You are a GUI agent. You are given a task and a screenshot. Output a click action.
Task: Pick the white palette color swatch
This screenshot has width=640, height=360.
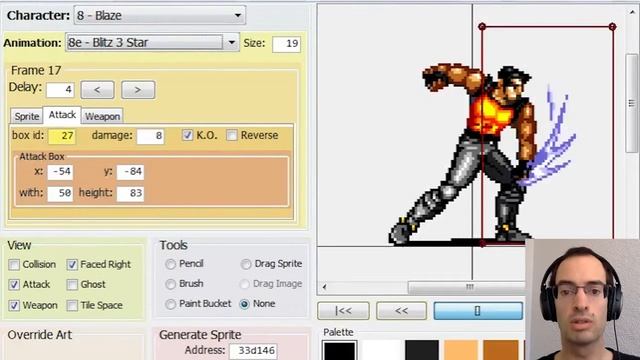pyautogui.click(x=381, y=351)
